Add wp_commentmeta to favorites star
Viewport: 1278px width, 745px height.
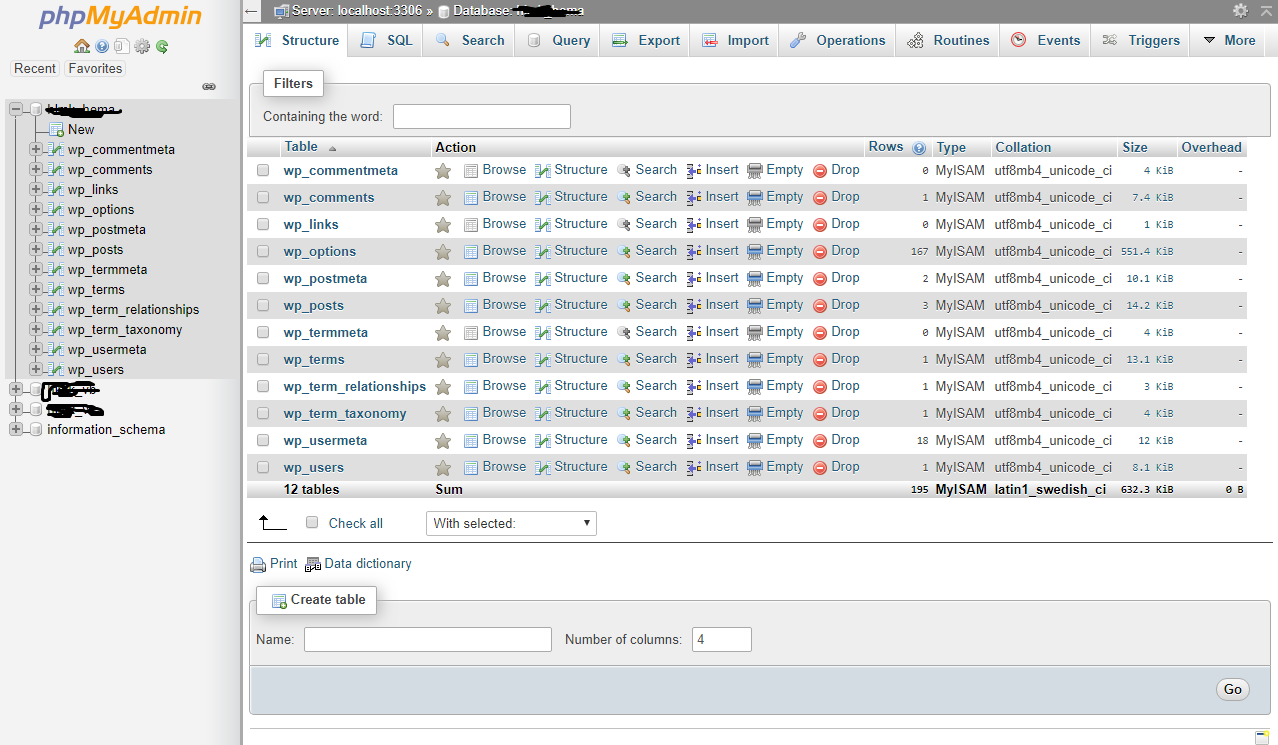pos(443,171)
